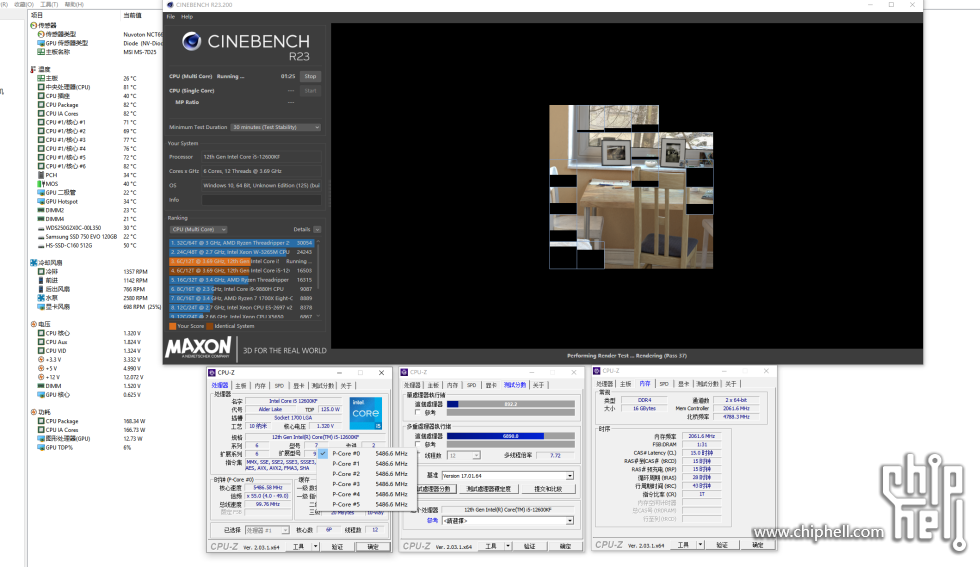980x567 pixels.
Task: Click the empty Info field in Cinebench
Action: click(x=261, y=200)
